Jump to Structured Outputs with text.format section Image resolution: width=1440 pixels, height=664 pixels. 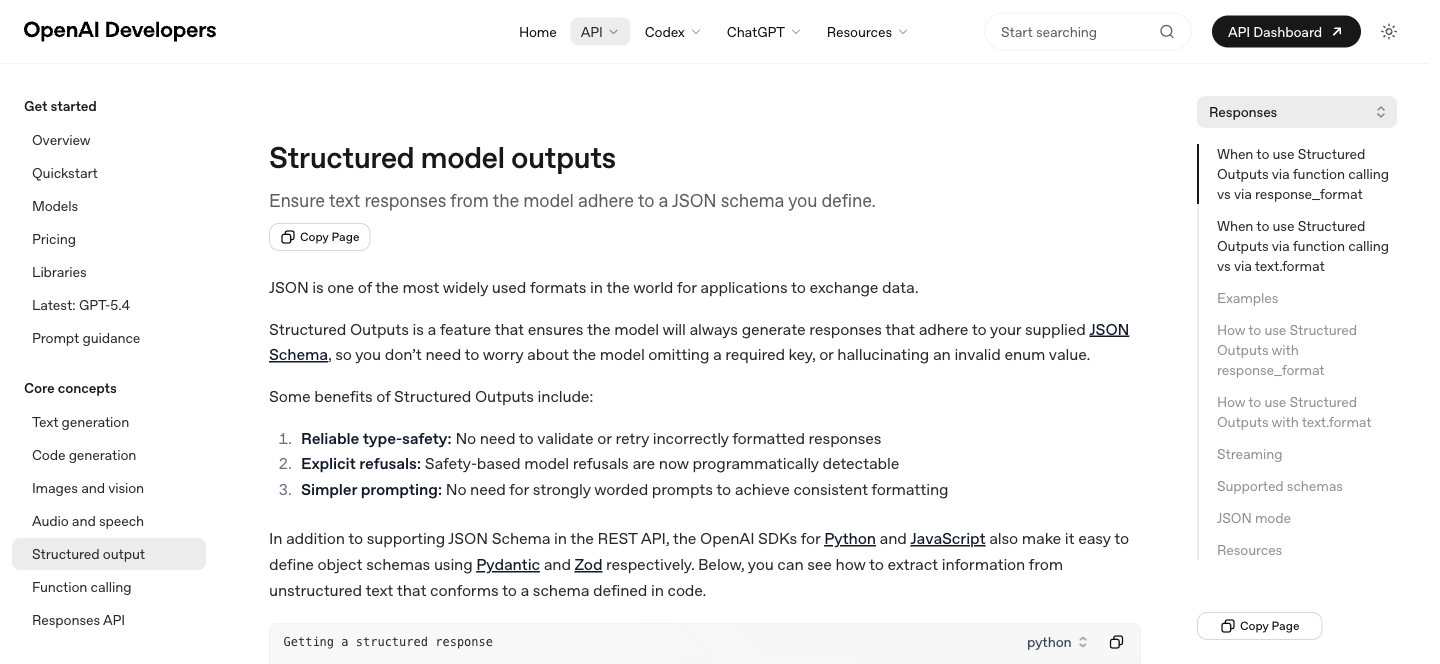1294,412
